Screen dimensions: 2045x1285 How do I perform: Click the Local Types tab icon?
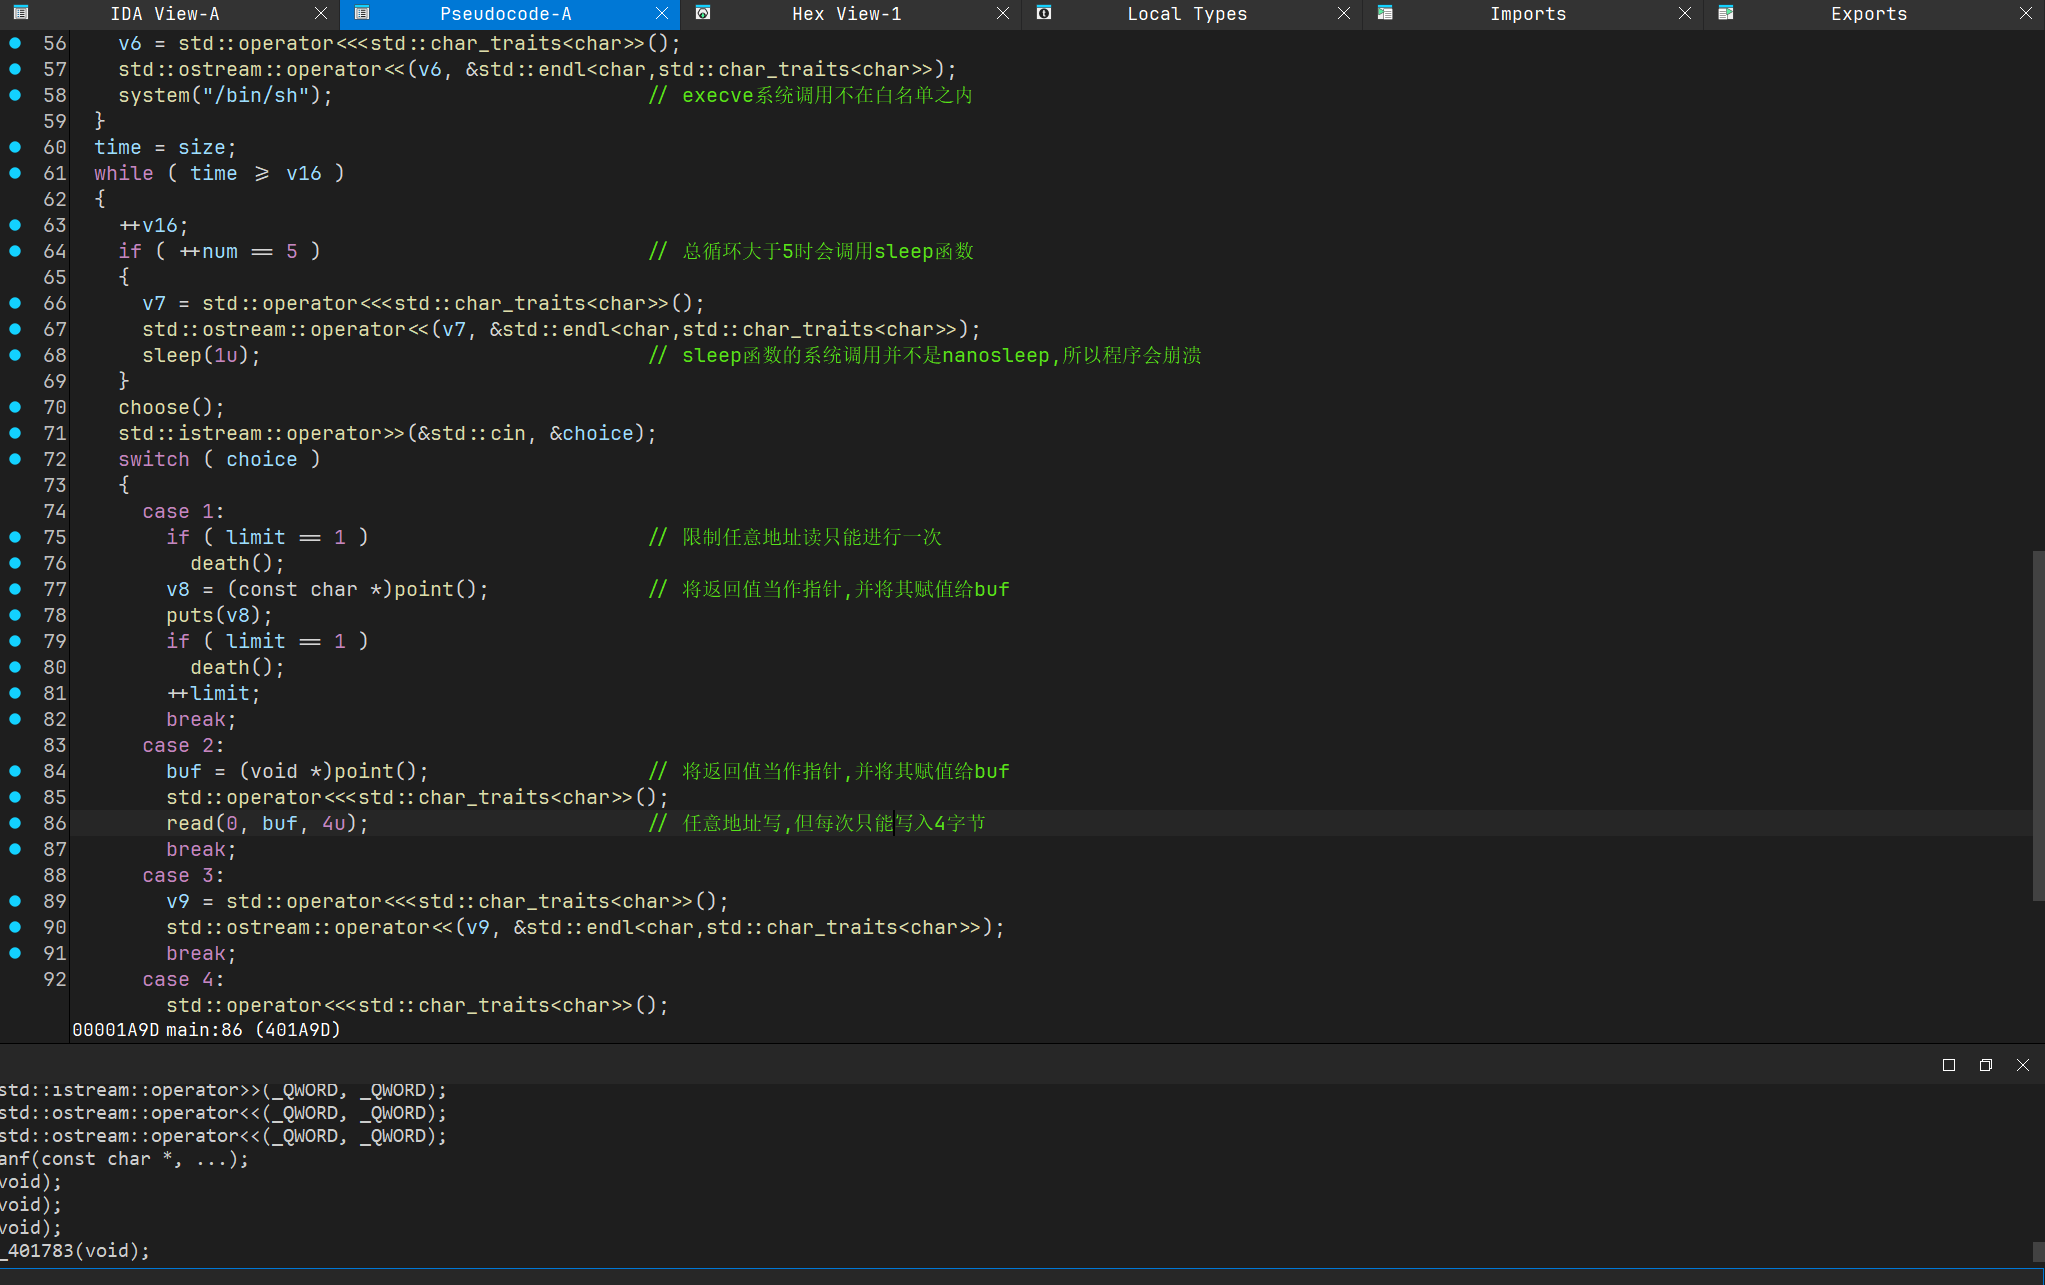1044,13
